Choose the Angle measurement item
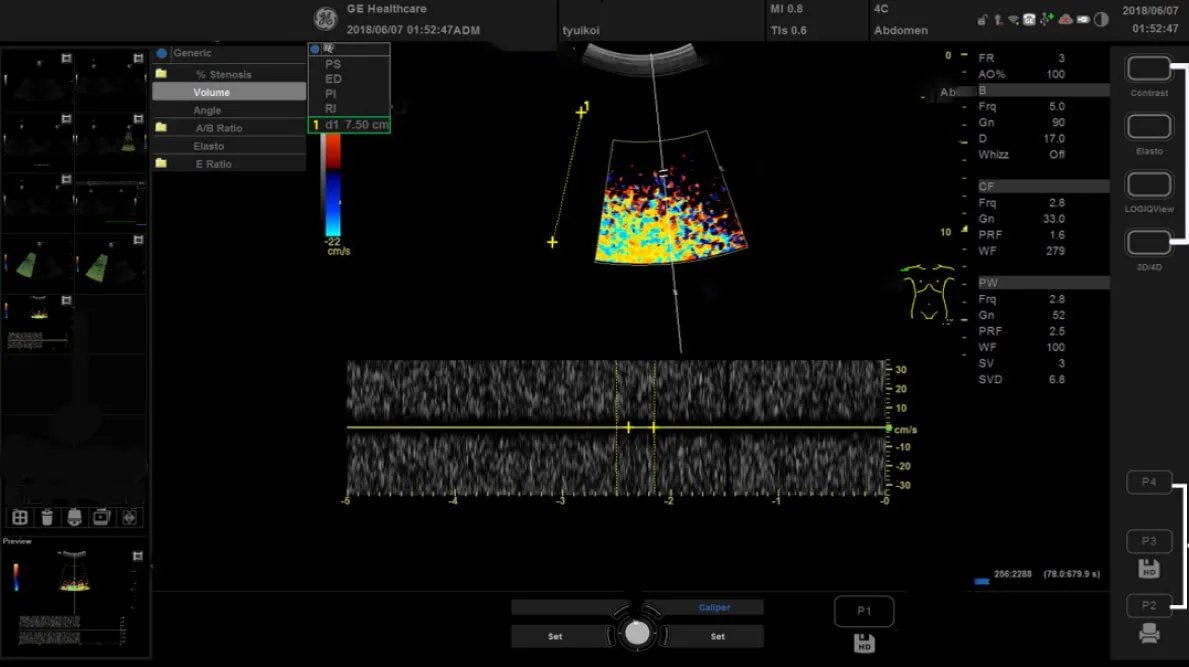This screenshot has height=667, width=1189. click(x=207, y=110)
